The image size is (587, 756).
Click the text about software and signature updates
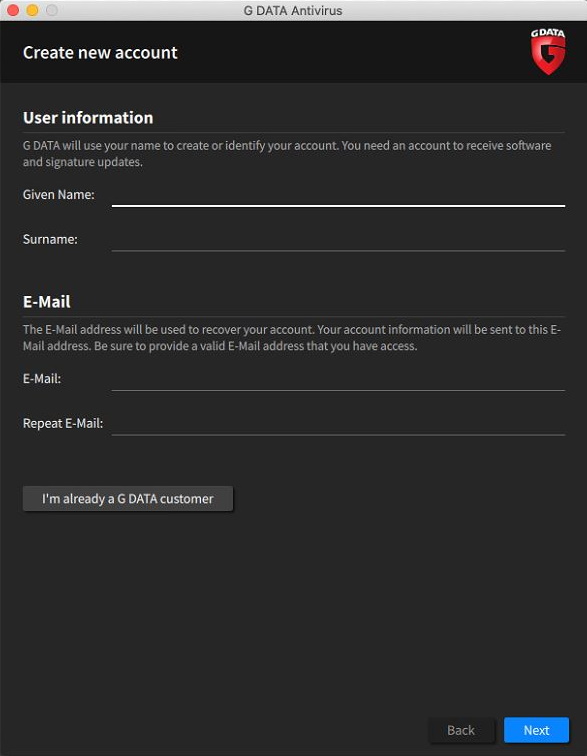287,153
